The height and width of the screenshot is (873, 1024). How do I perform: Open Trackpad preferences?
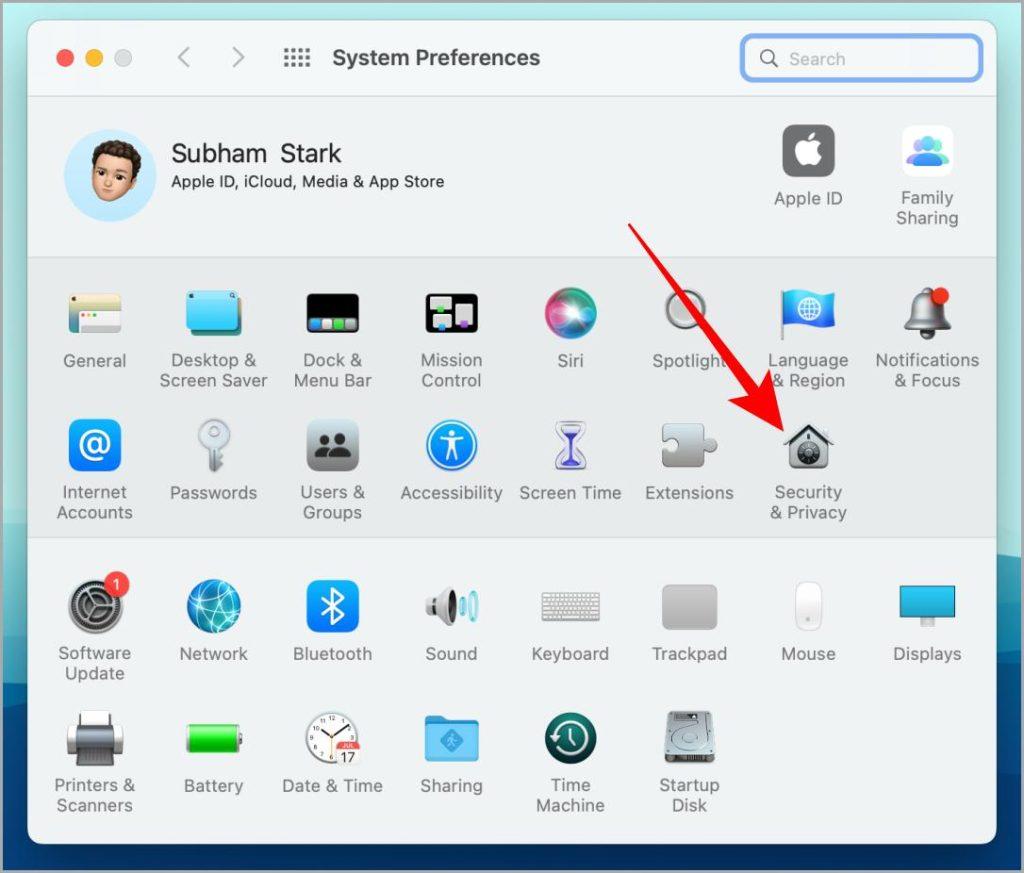coord(689,606)
